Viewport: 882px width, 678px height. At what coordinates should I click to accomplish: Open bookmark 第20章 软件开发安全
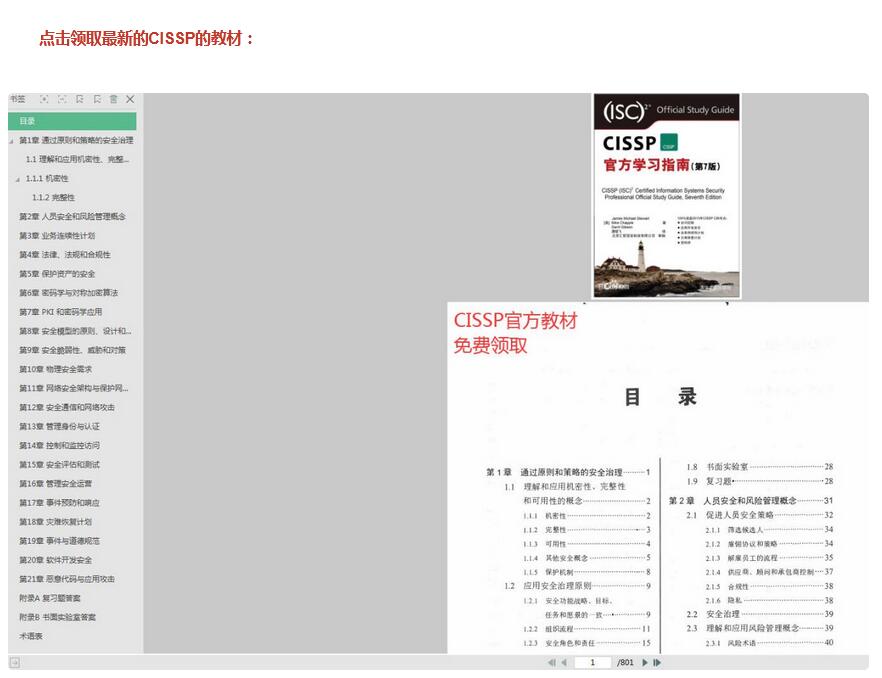coord(56,560)
